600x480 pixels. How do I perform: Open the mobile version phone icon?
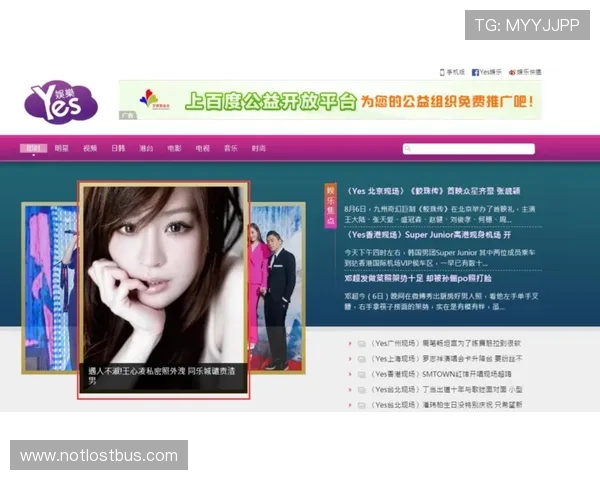click(443, 72)
